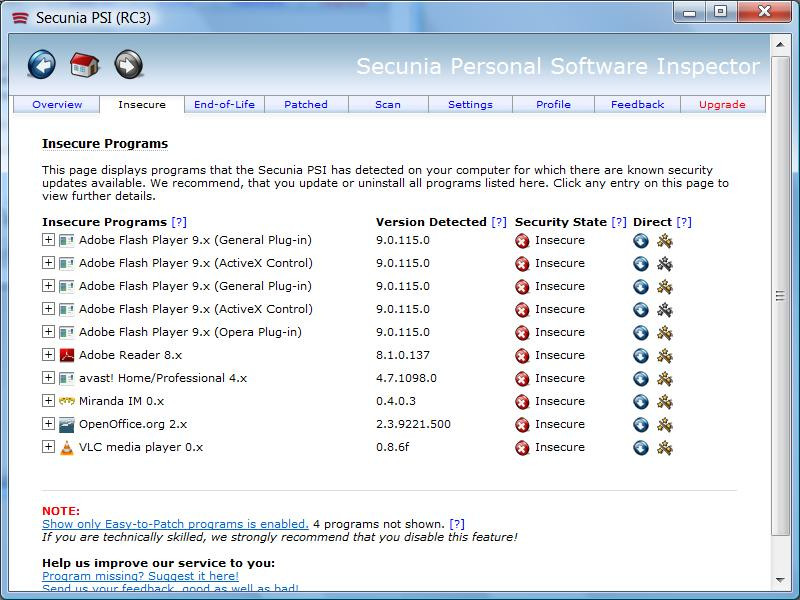Expand the Adobe Reader 8.x entry
The height and width of the screenshot is (600, 800).
pos(48,355)
